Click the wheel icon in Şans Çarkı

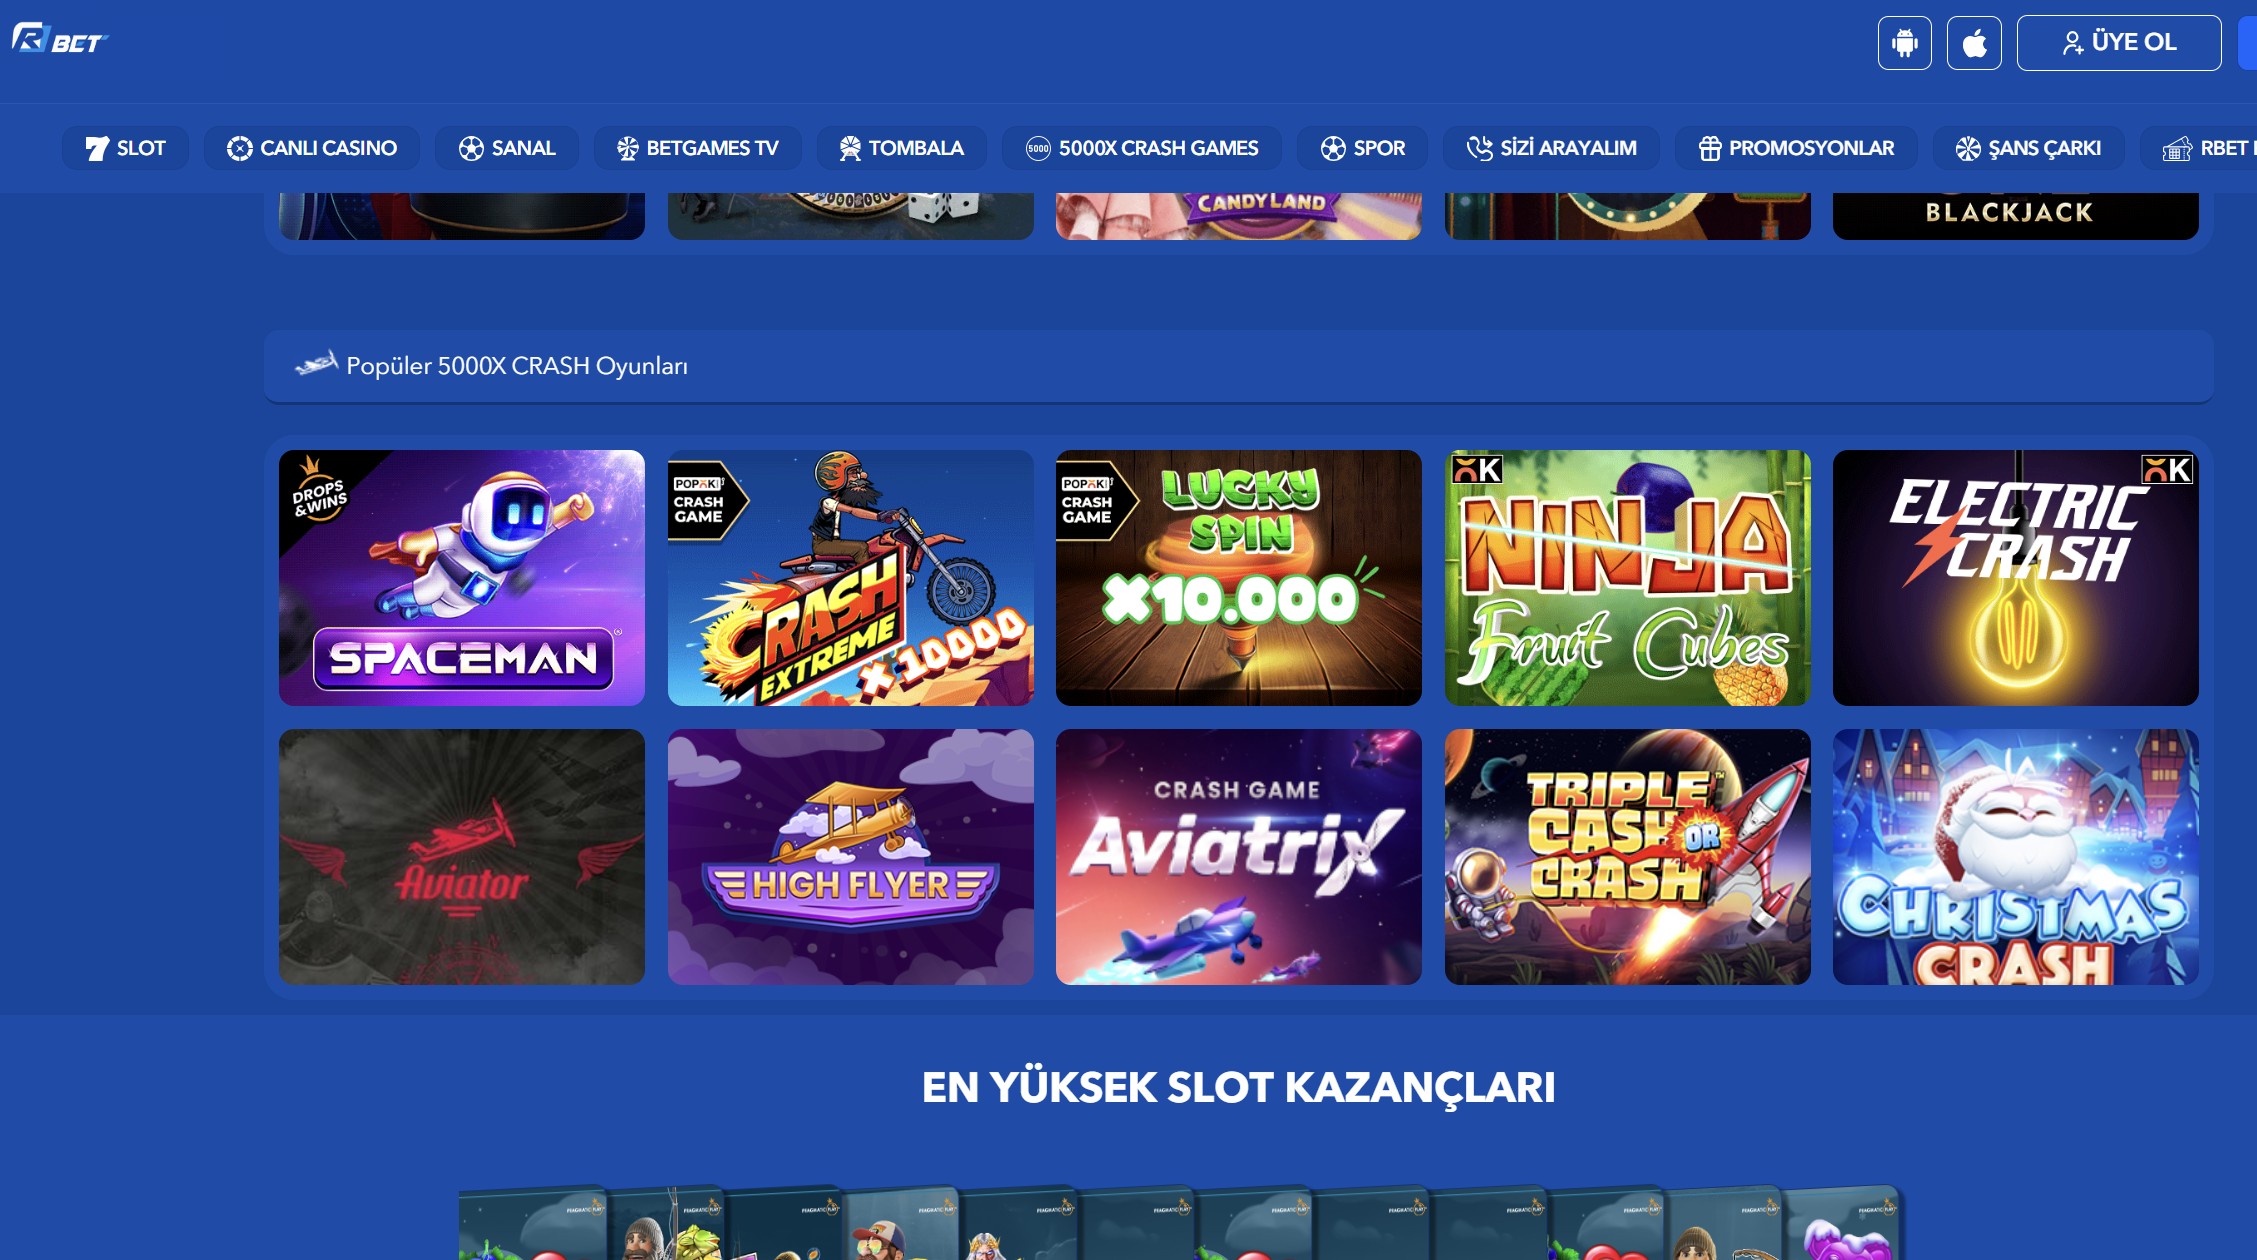pos(1968,149)
